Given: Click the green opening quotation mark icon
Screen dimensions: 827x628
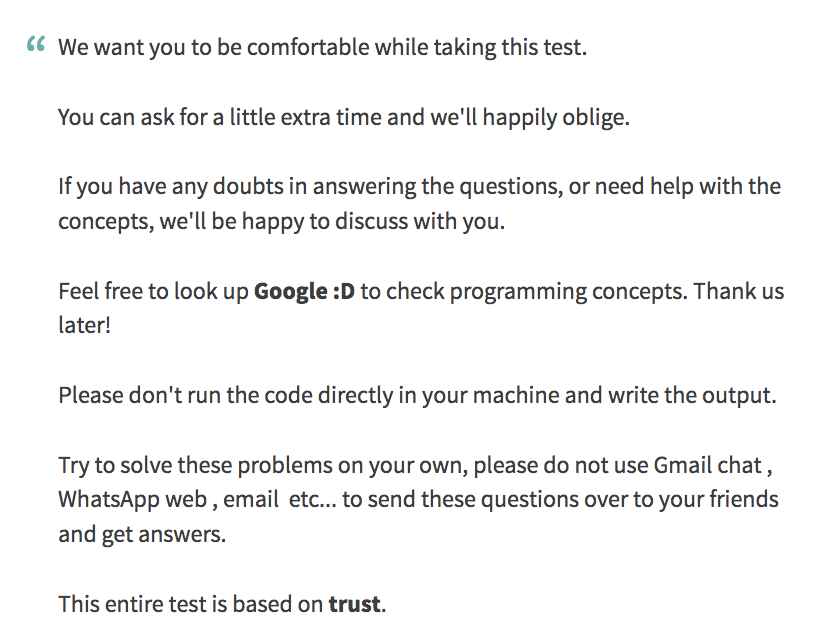Looking at the screenshot, I should tap(36, 46).
